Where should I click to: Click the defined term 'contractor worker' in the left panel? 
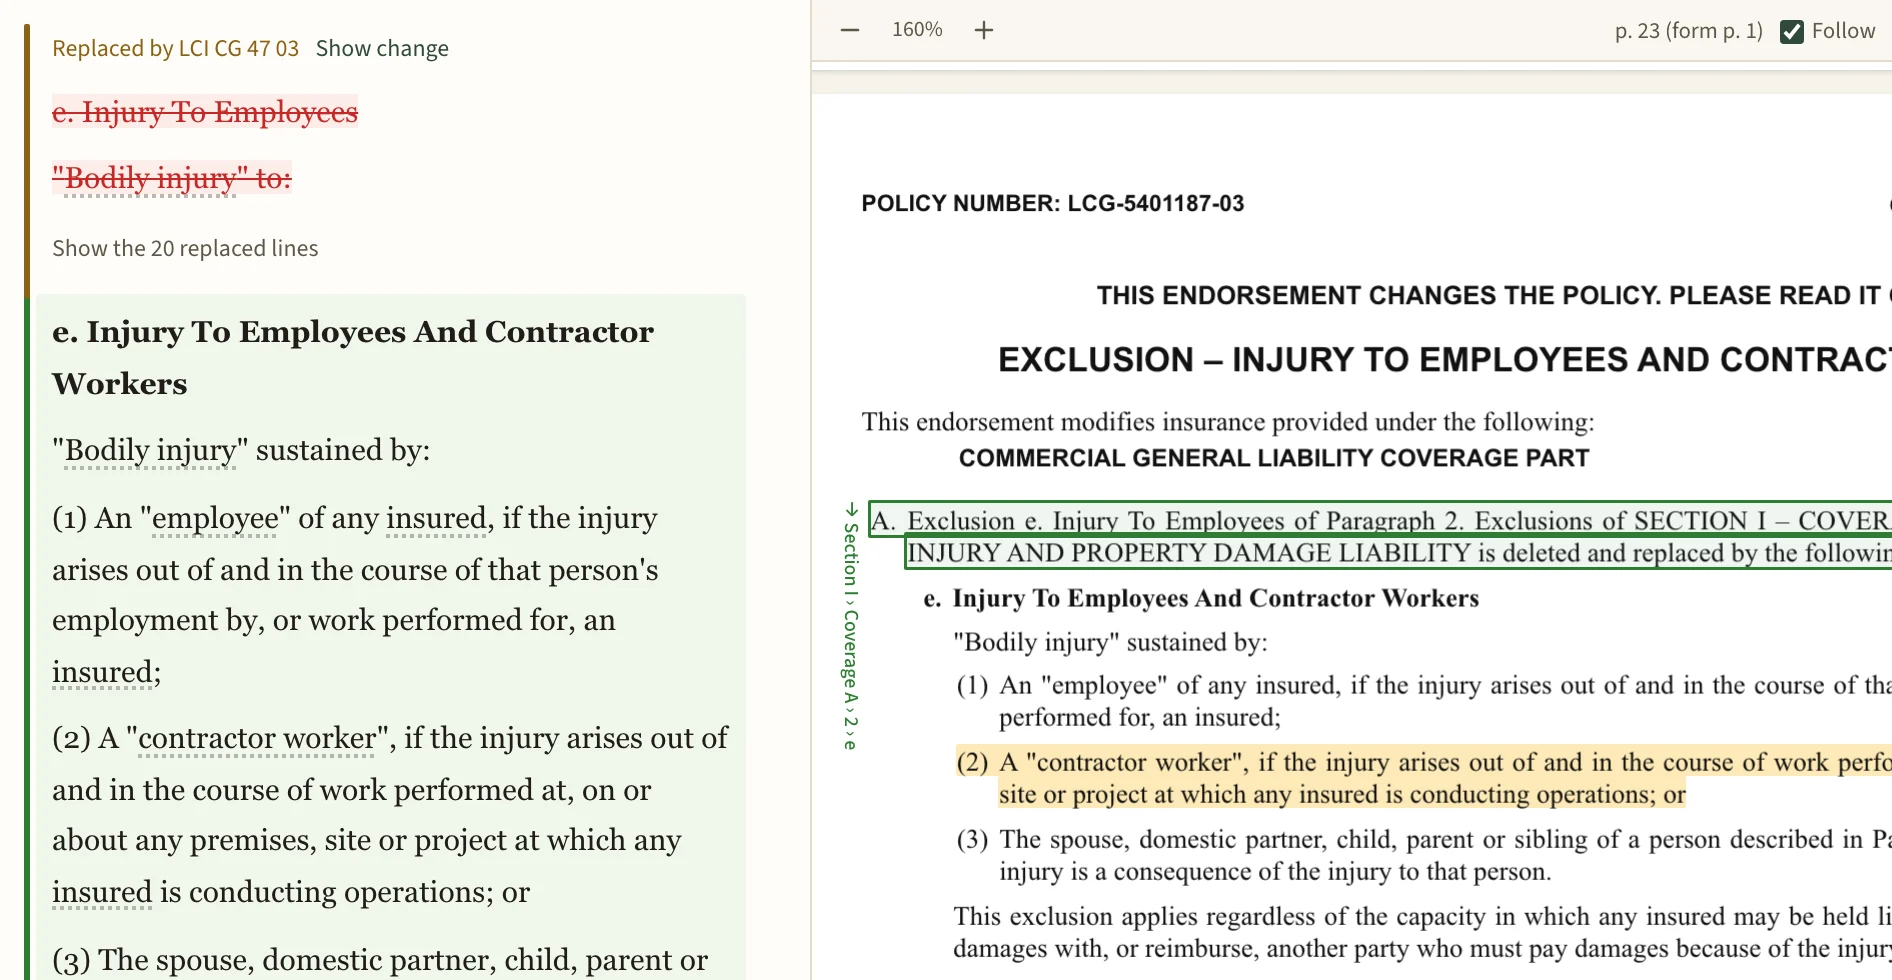click(x=258, y=738)
